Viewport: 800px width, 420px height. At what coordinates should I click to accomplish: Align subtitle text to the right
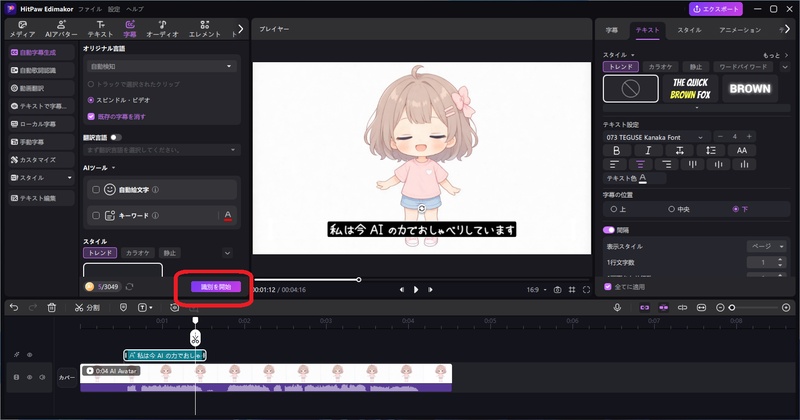666,164
